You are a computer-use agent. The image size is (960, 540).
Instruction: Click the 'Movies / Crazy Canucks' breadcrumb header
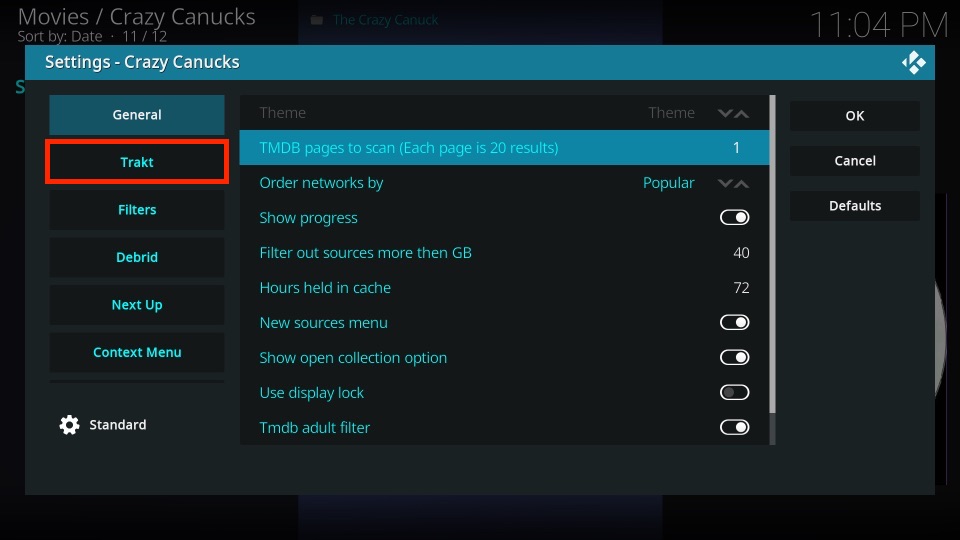(137, 17)
